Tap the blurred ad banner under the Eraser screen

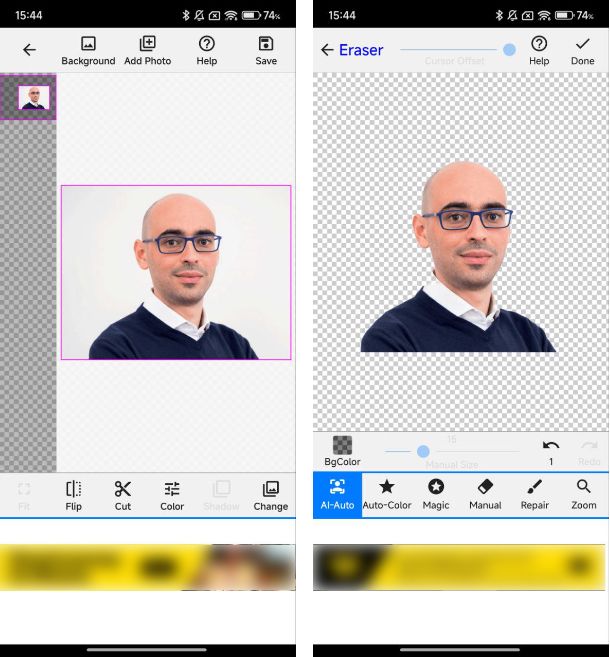(x=461, y=567)
